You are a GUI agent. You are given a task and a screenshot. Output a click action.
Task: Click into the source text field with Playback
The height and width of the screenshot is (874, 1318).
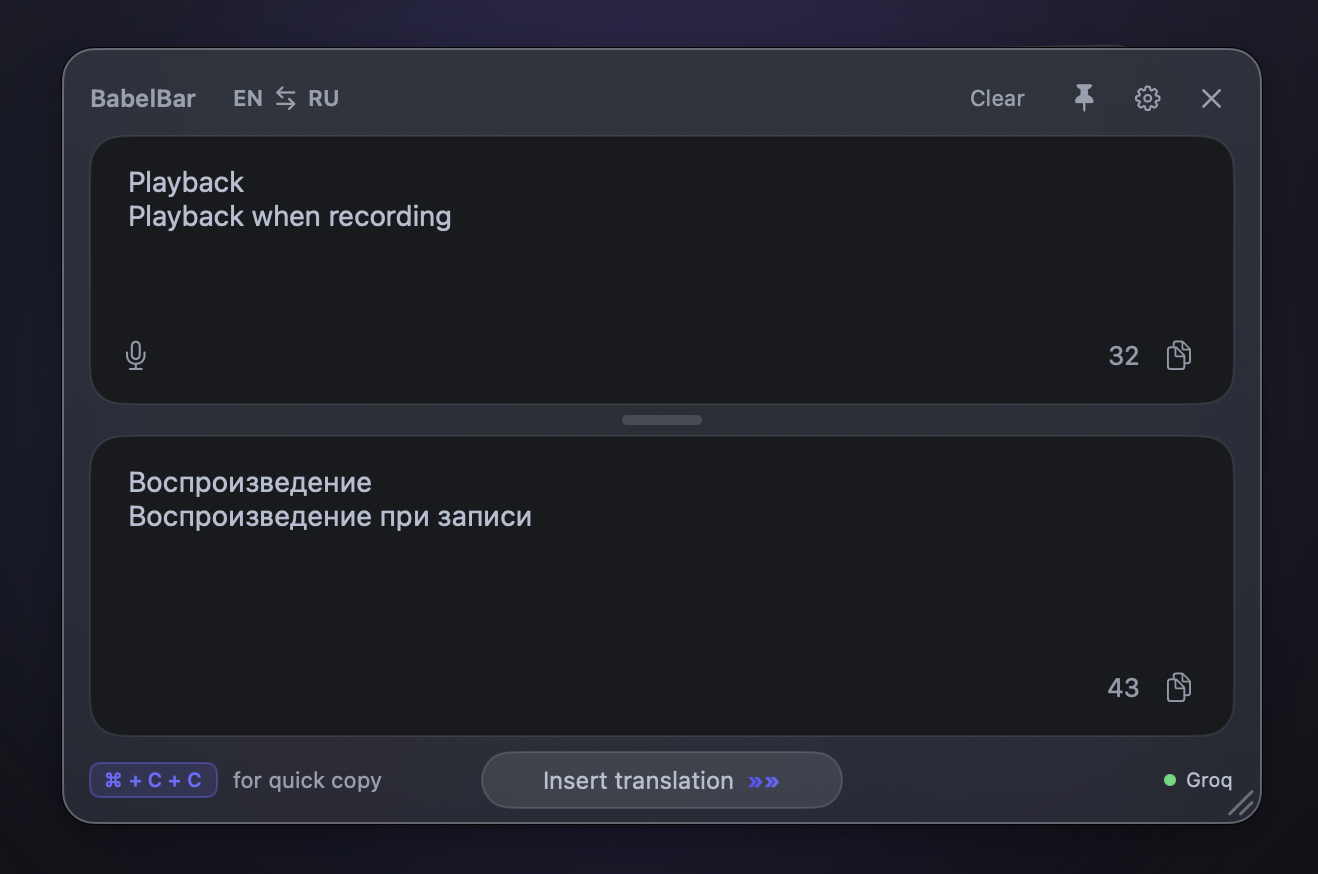click(x=661, y=270)
